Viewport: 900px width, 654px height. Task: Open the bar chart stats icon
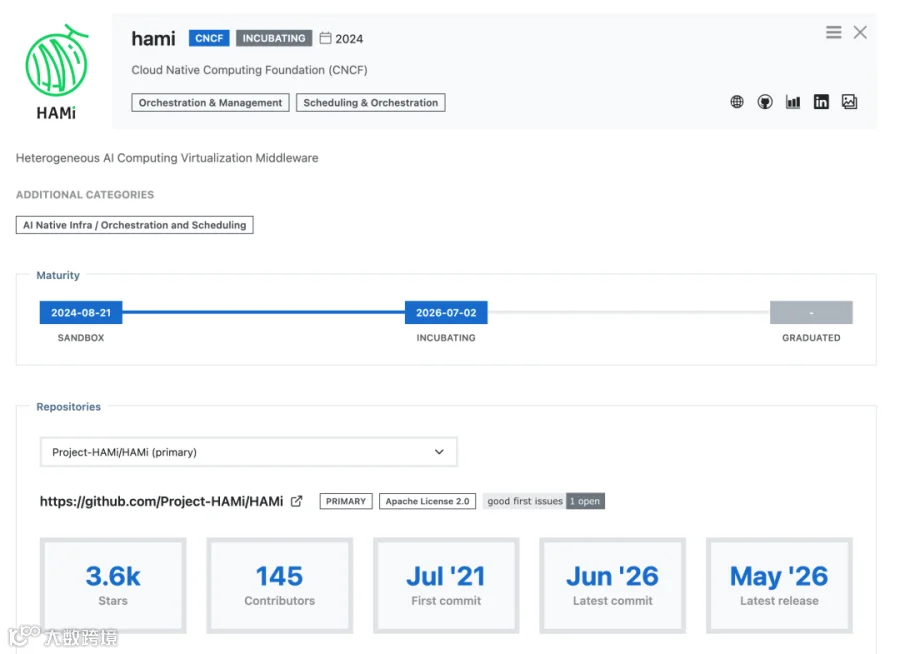coord(793,102)
